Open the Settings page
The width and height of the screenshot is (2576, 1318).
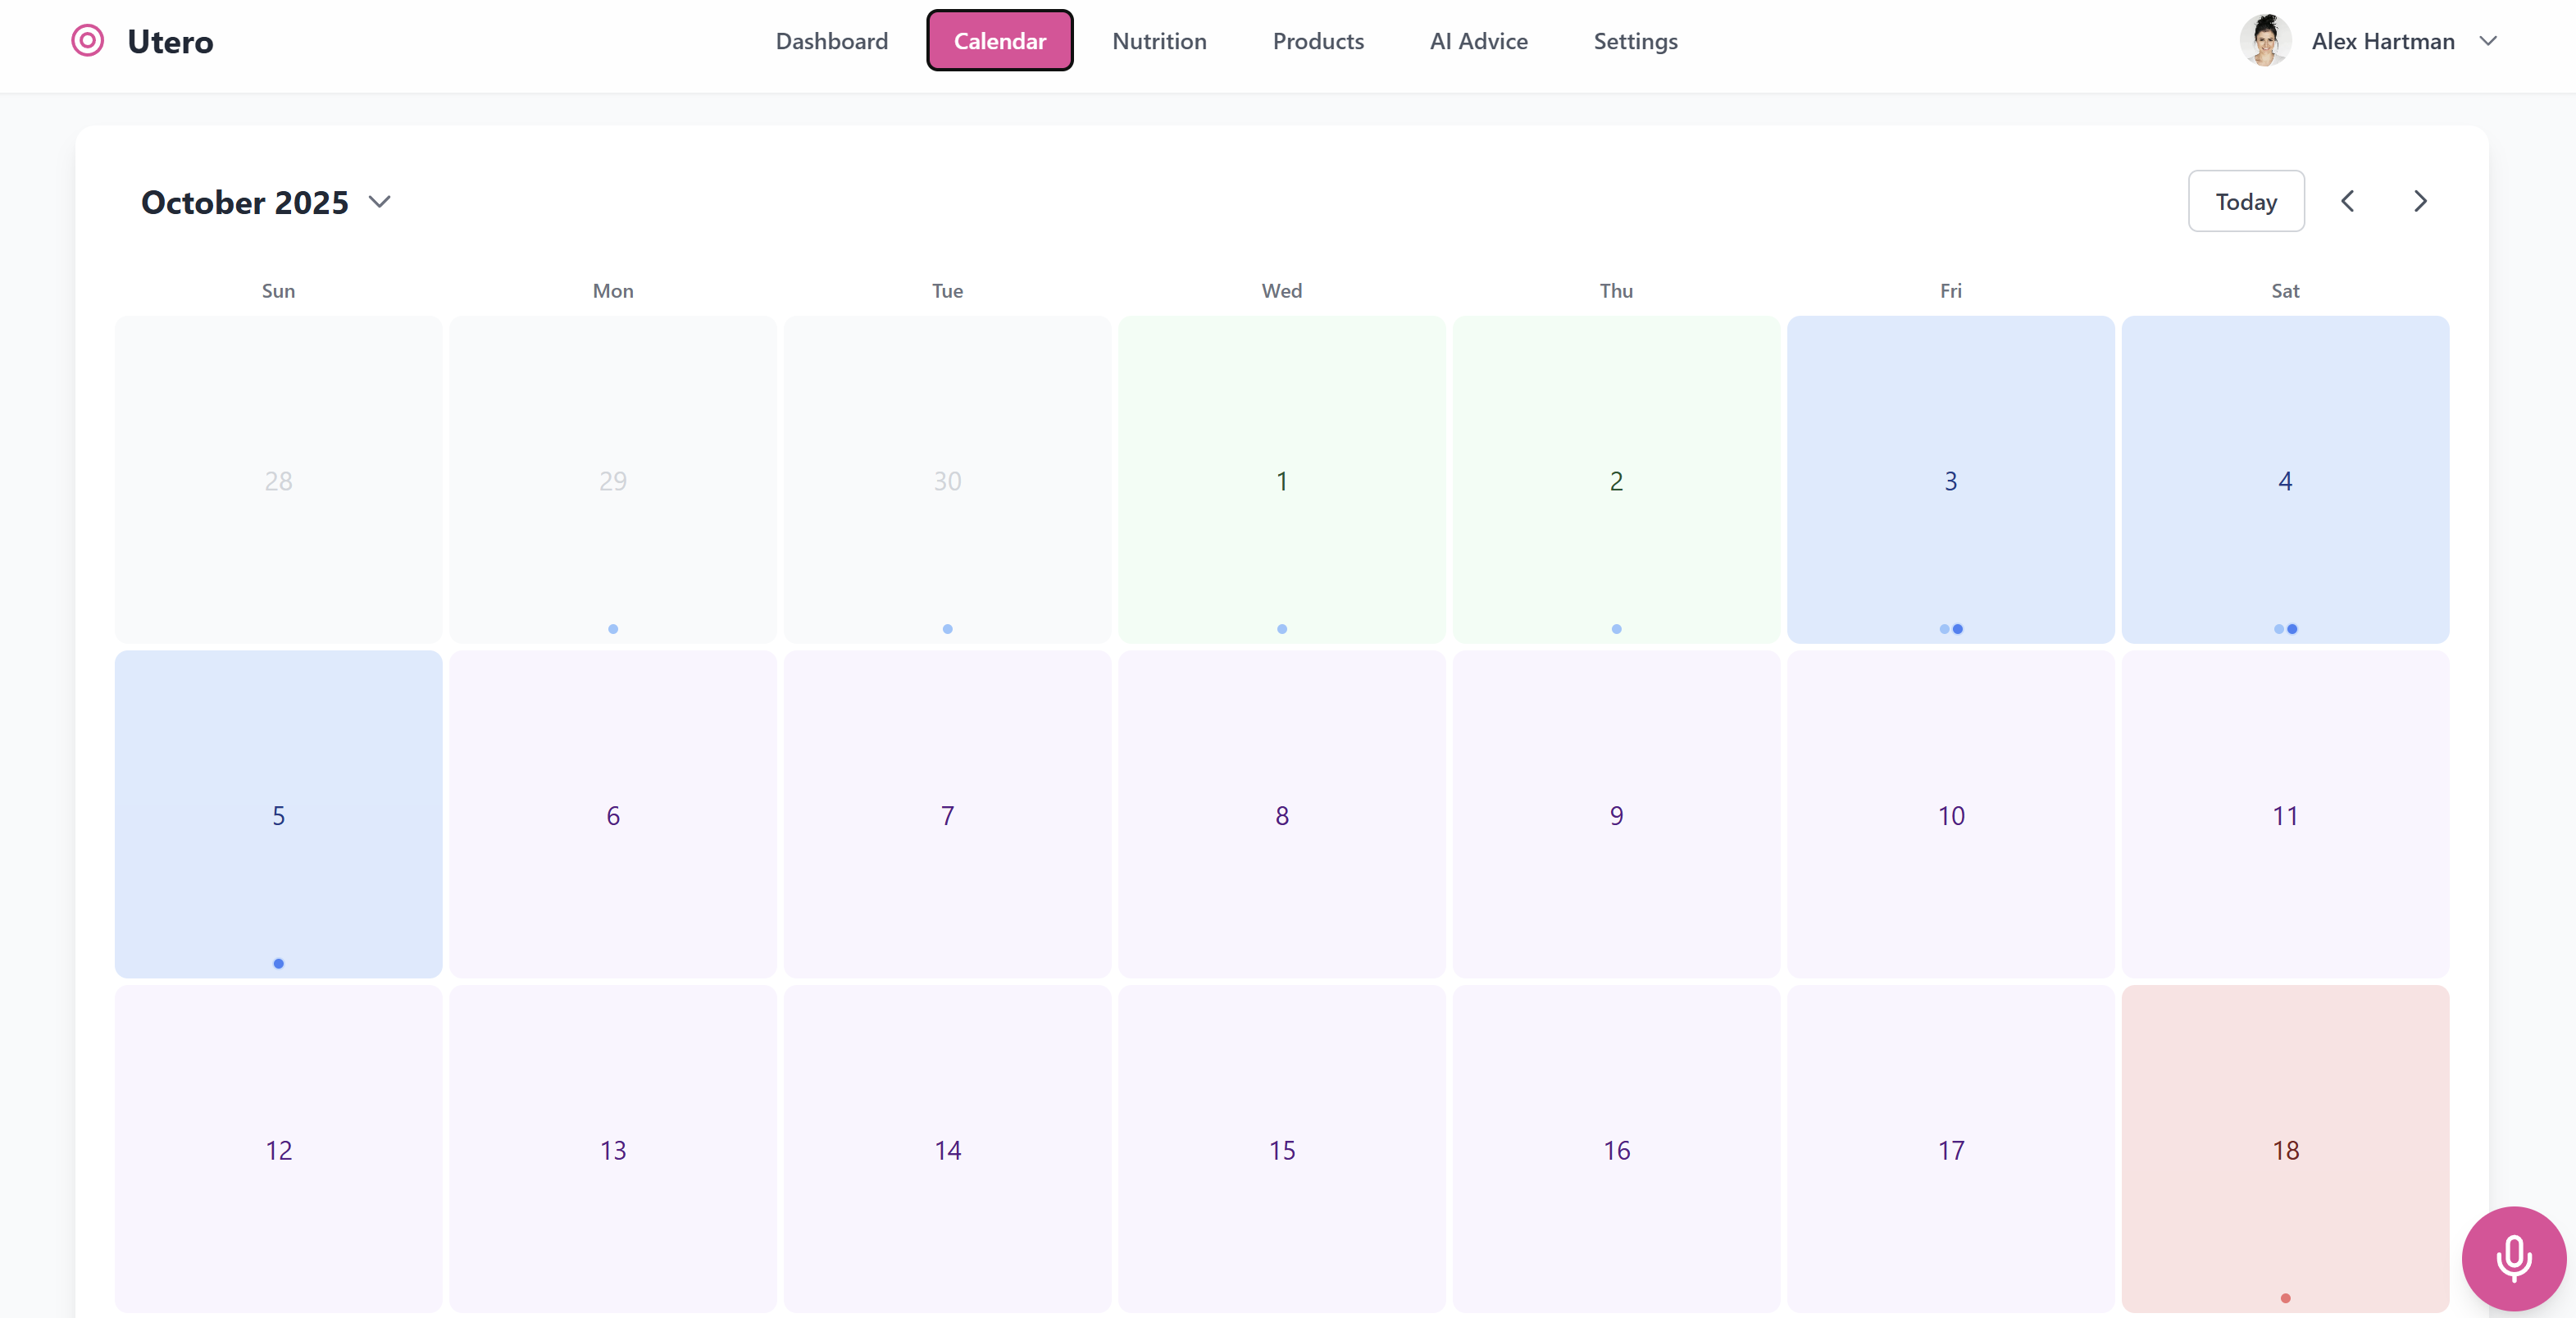click(x=1635, y=41)
